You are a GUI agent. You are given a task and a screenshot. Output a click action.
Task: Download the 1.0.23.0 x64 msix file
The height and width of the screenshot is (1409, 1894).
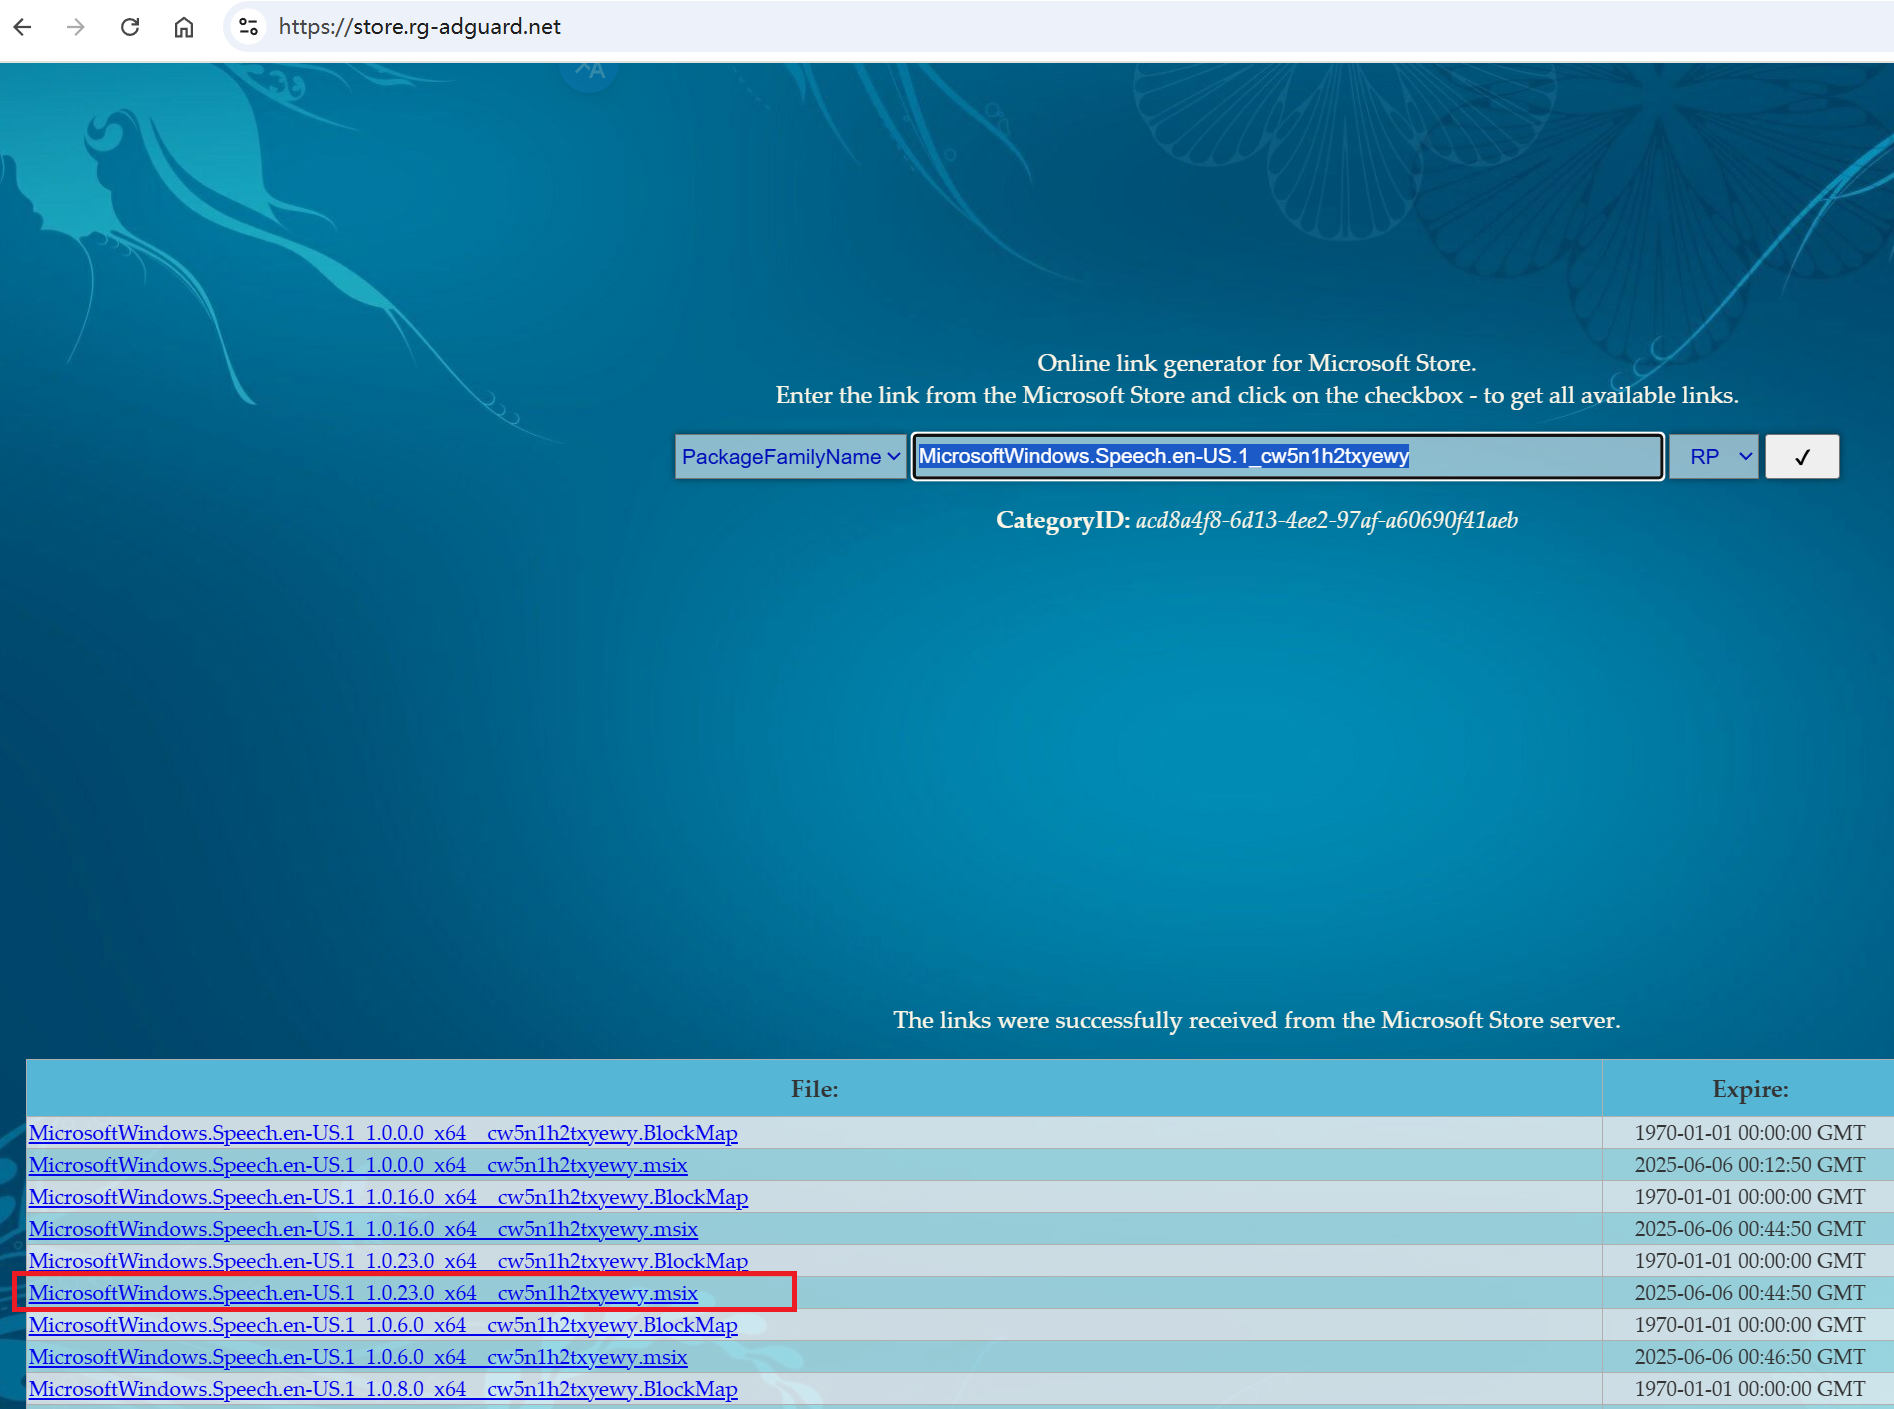coord(363,1293)
